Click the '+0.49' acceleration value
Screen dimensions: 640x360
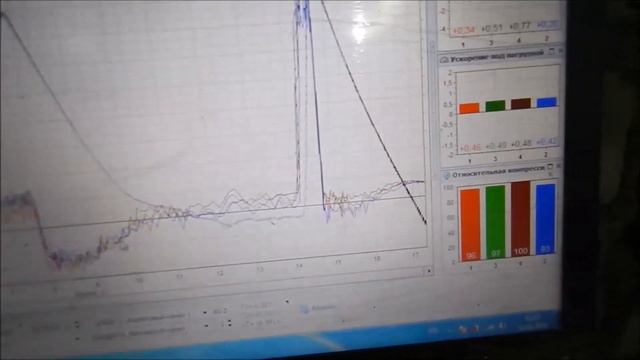coord(496,145)
